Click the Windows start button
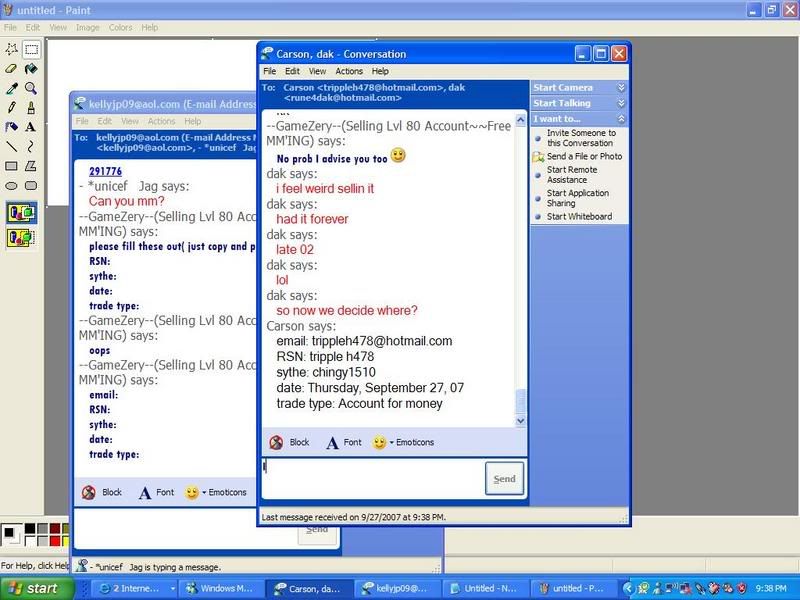 (37, 588)
